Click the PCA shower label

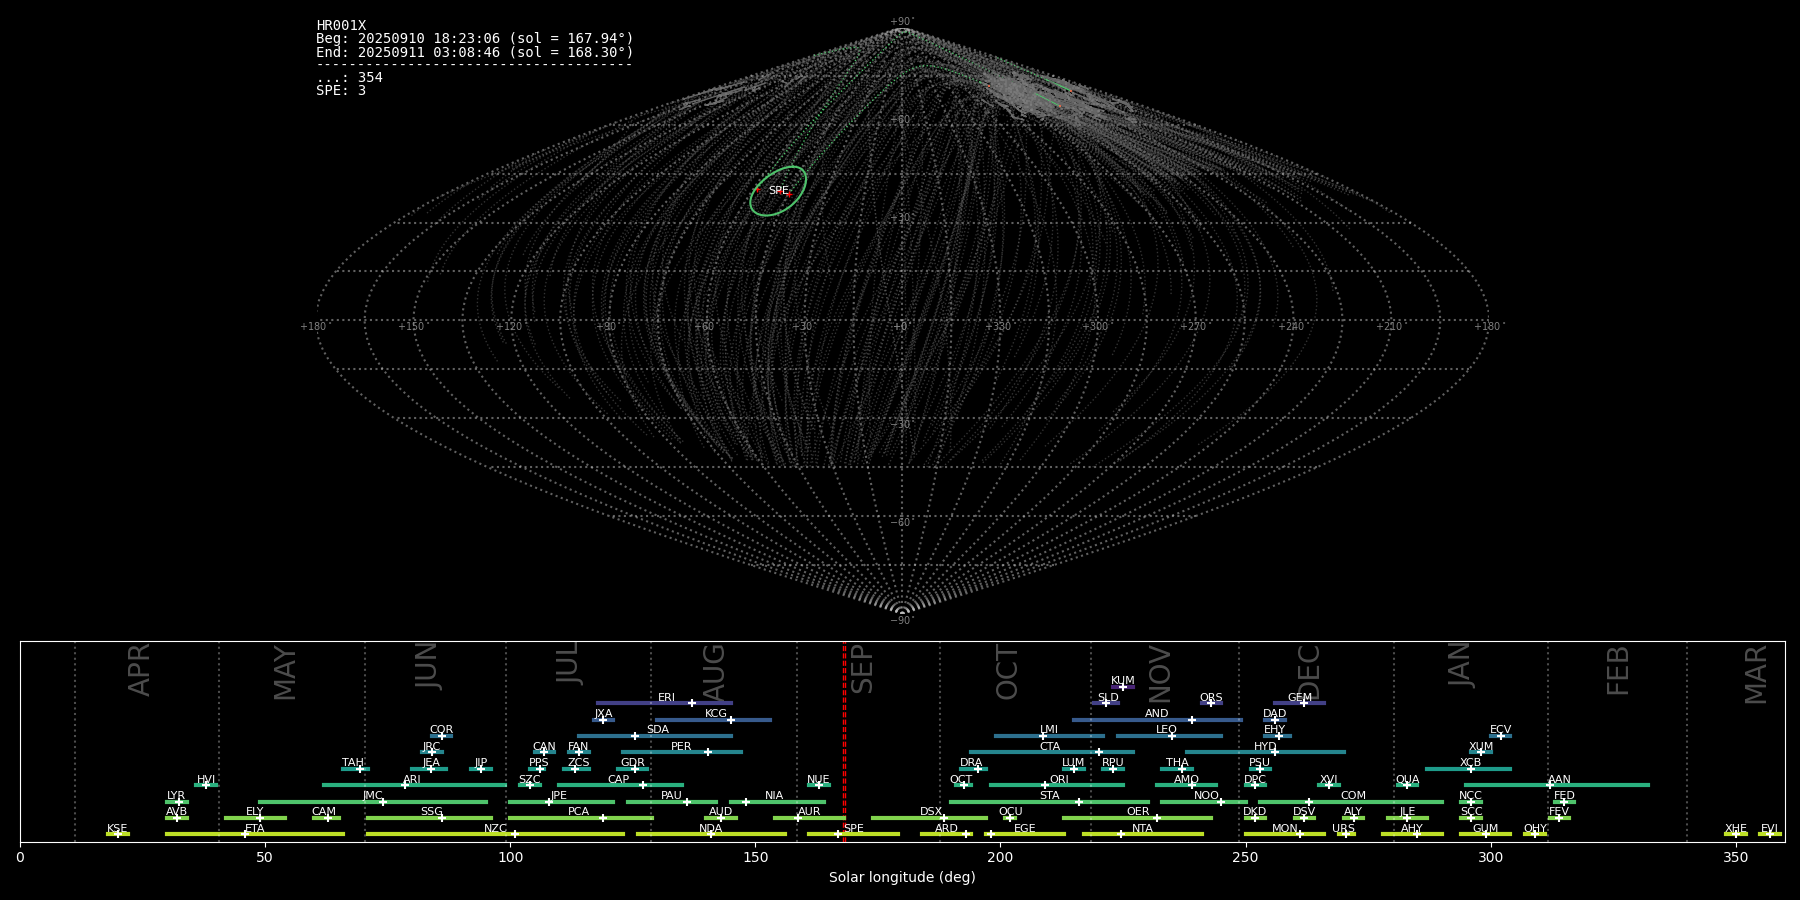tap(578, 812)
